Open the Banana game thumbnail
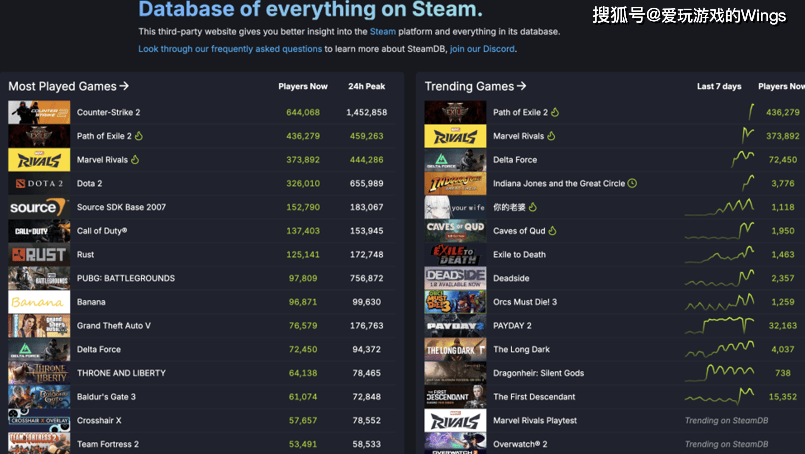The height and width of the screenshot is (454, 805). tap(39, 302)
